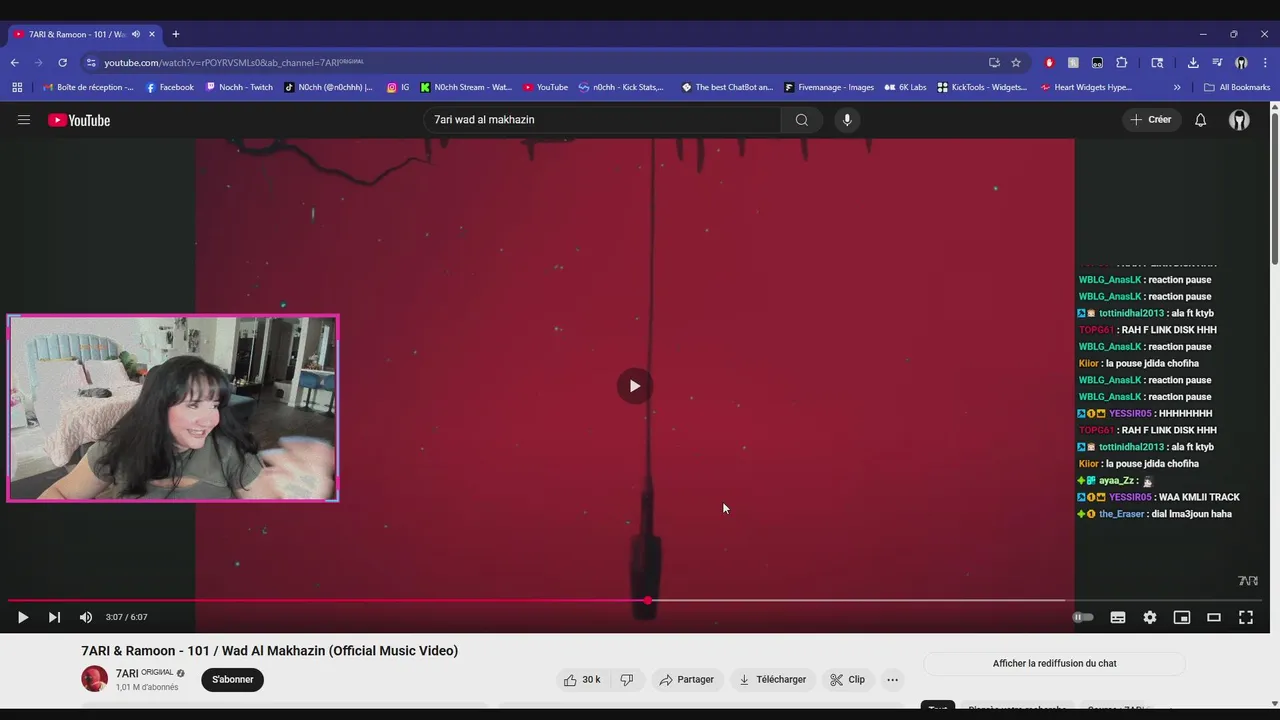The image size is (1280, 720).
Task: Subscribe with the S'abonner button
Action: coord(233,680)
